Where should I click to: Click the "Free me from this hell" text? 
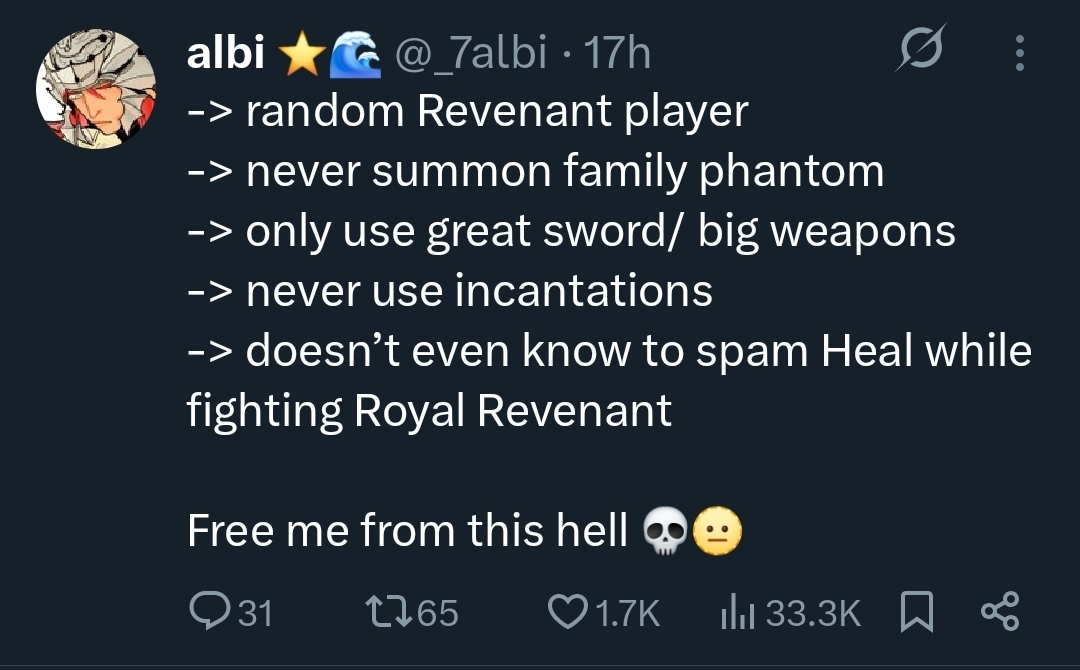(x=407, y=530)
